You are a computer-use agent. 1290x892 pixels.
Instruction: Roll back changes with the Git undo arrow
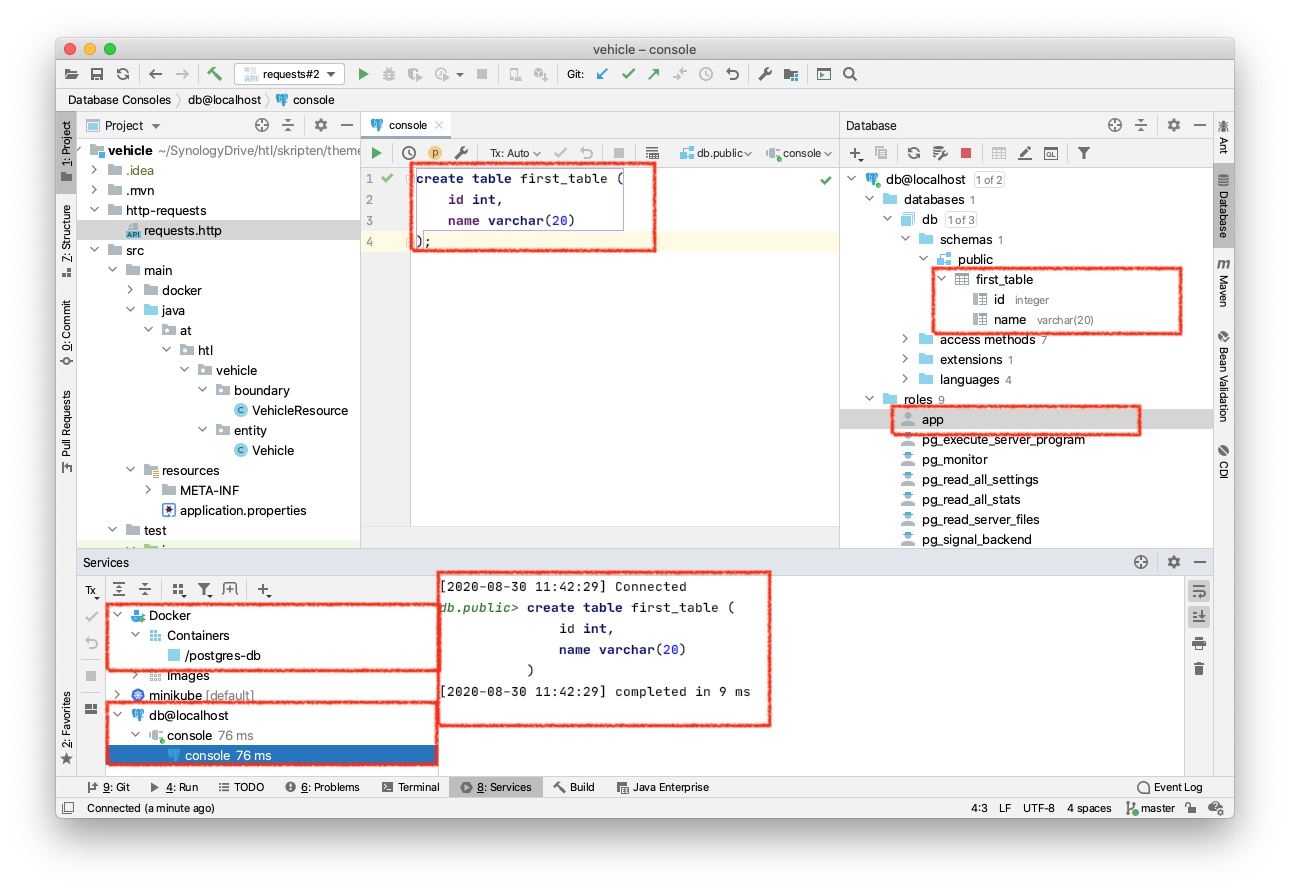click(732, 74)
